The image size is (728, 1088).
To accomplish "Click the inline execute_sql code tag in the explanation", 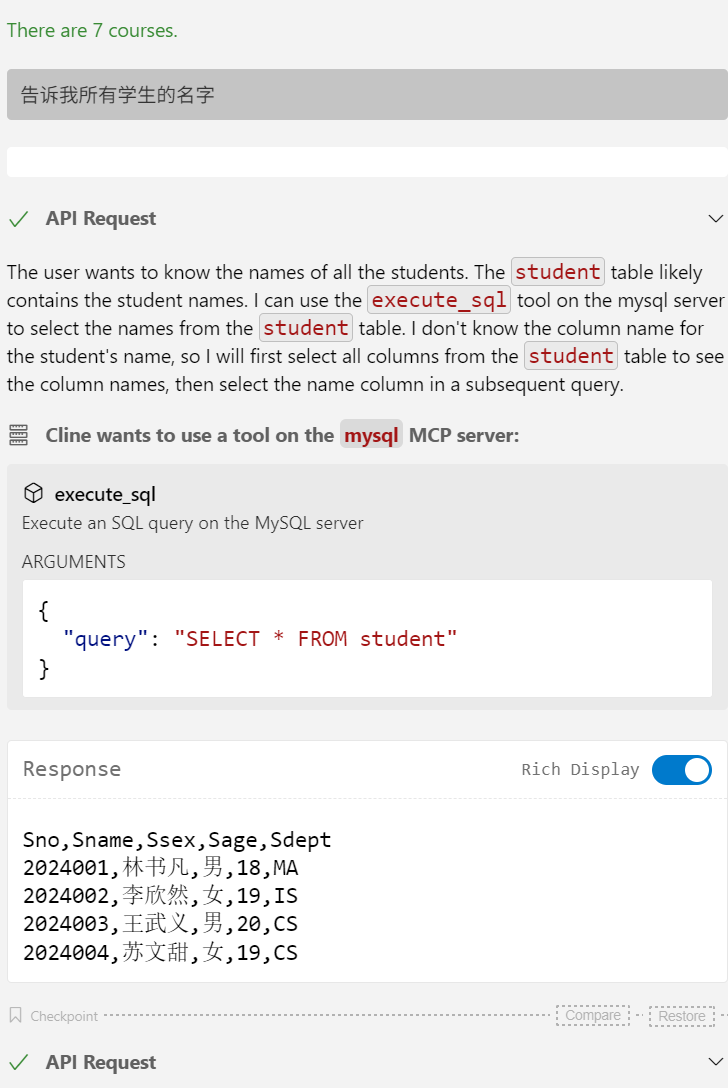I will coord(439,300).
